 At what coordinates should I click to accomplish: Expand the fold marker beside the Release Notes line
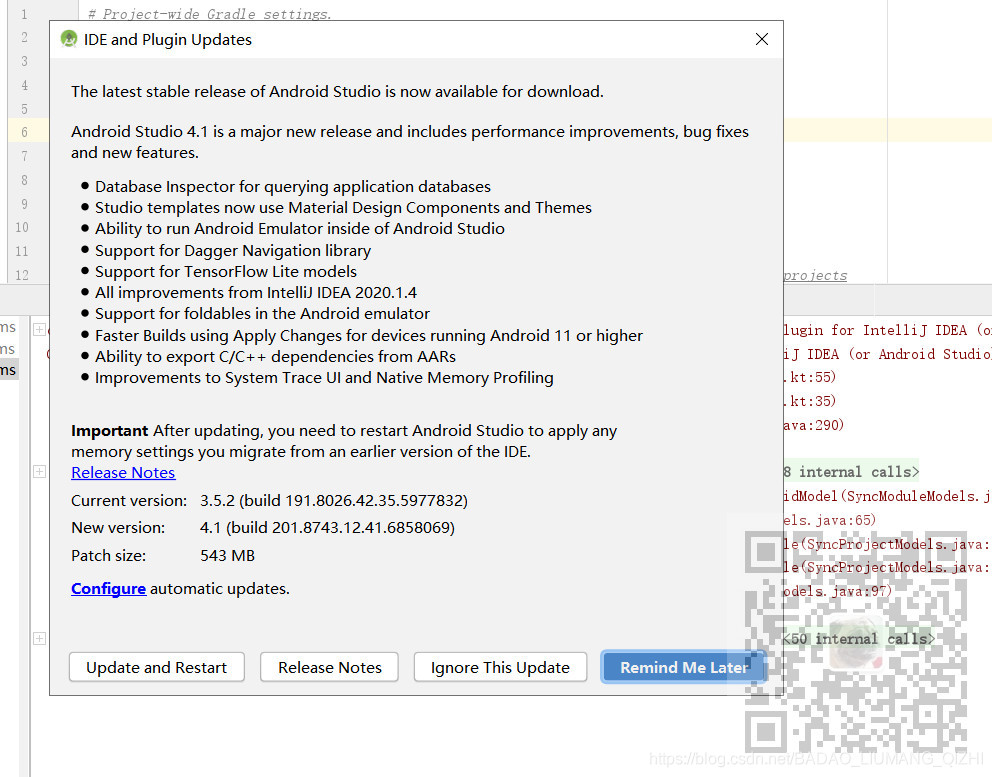pos(39,470)
